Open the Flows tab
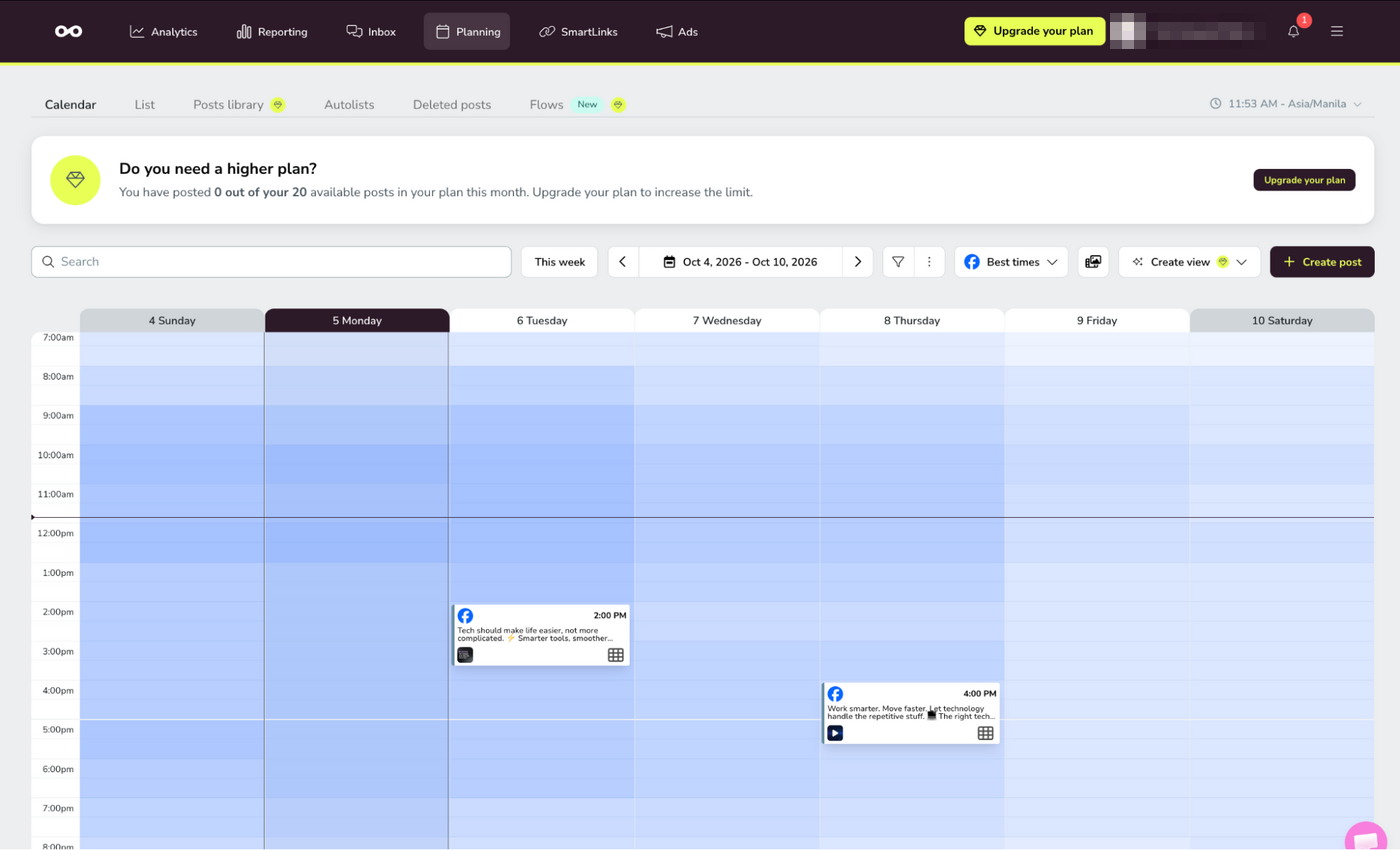Image resolution: width=1400 pixels, height=850 pixels. click(x=578, y=104)
